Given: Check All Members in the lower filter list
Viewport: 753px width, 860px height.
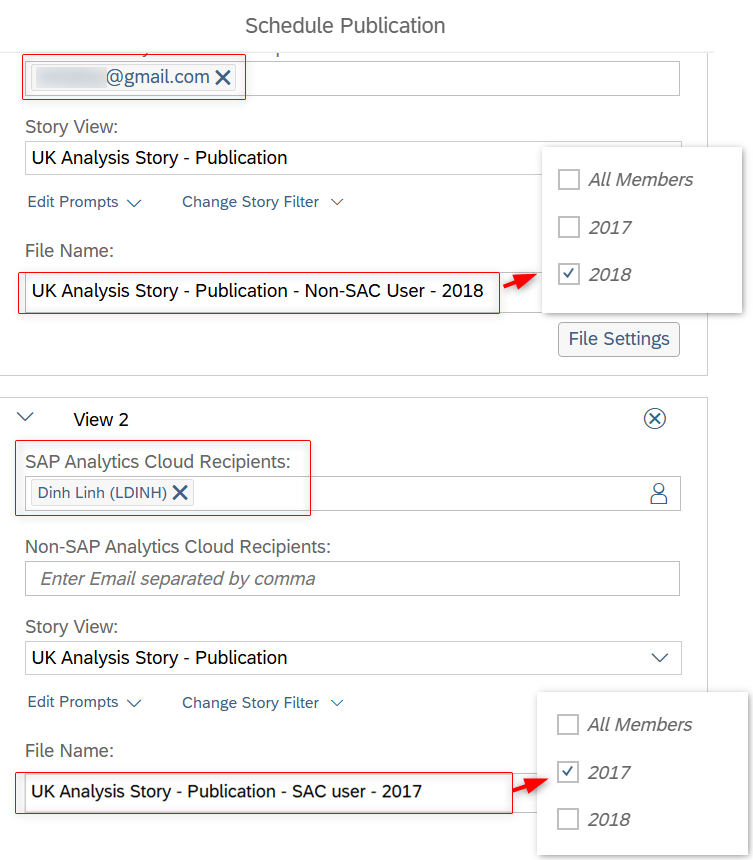Looking at the screenshot, I should [x=568, y=725].
